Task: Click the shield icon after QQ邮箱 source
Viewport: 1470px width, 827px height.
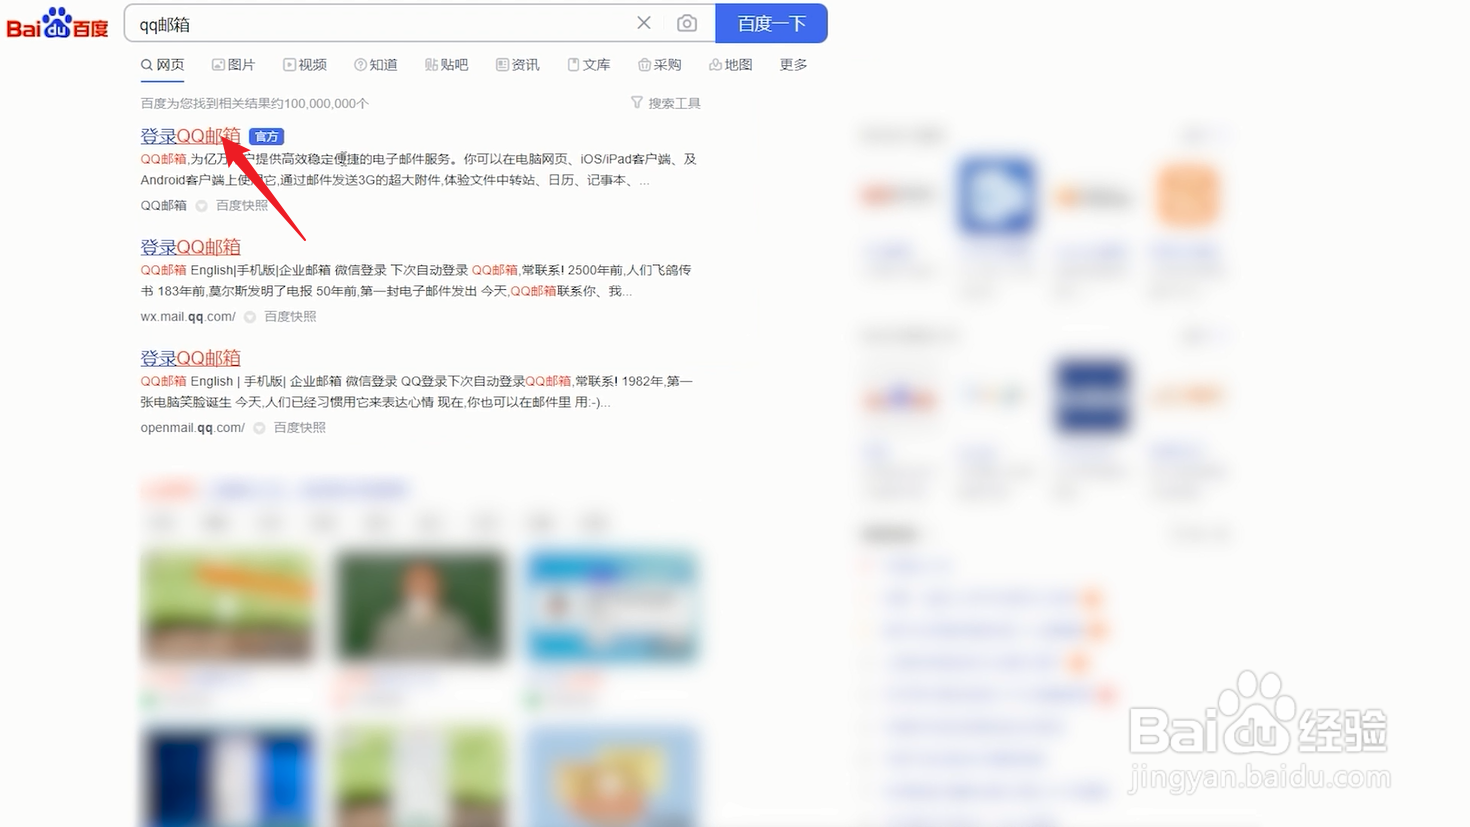Action: pos(201,206)
